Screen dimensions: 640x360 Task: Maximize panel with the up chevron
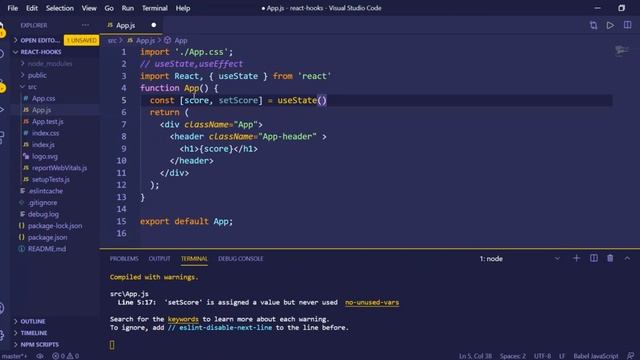coord(627,258)
